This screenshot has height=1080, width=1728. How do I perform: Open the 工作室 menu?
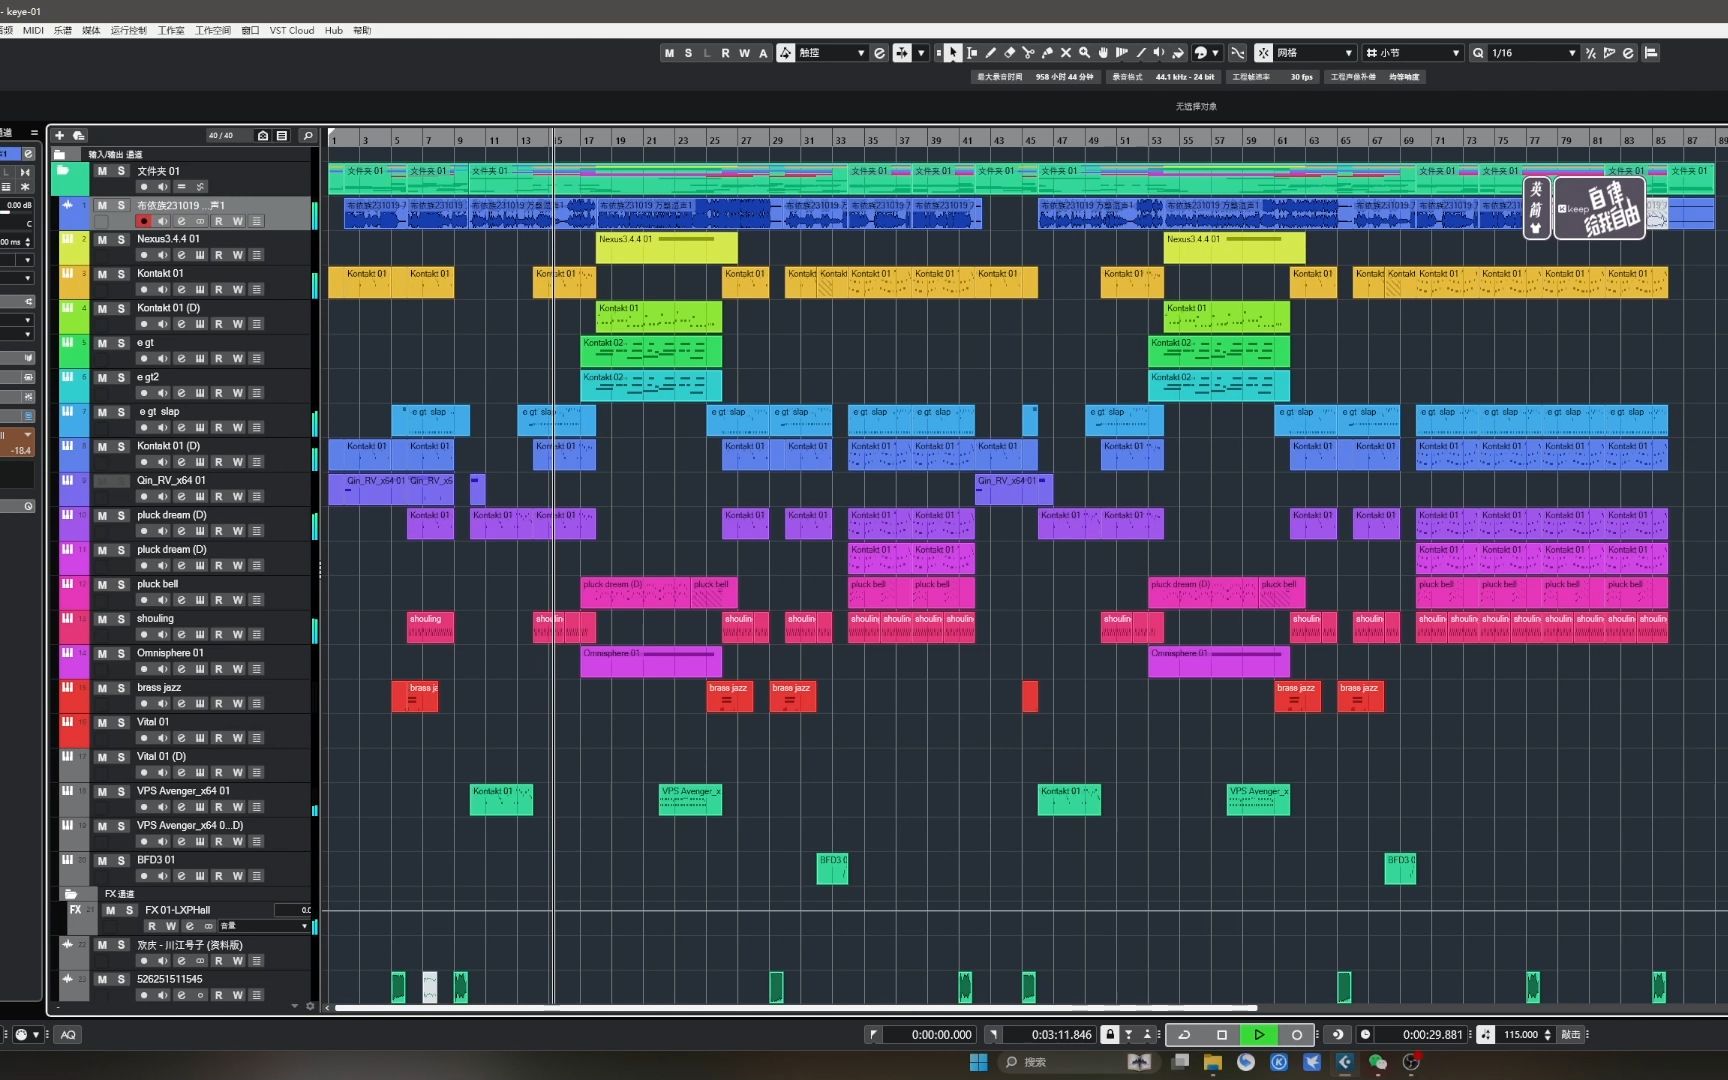coord(171,30)
